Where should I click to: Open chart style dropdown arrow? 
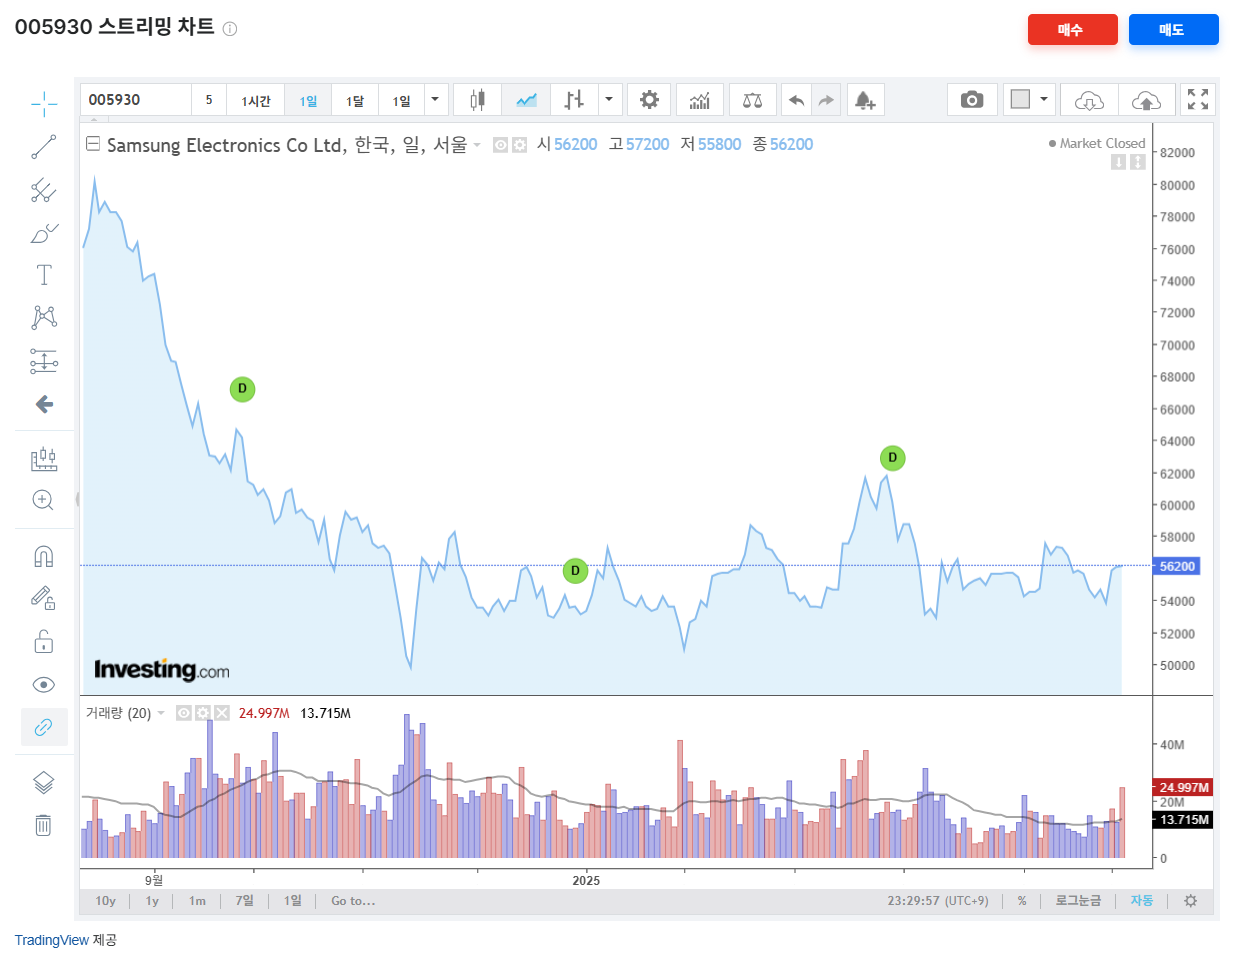point(609,100)
